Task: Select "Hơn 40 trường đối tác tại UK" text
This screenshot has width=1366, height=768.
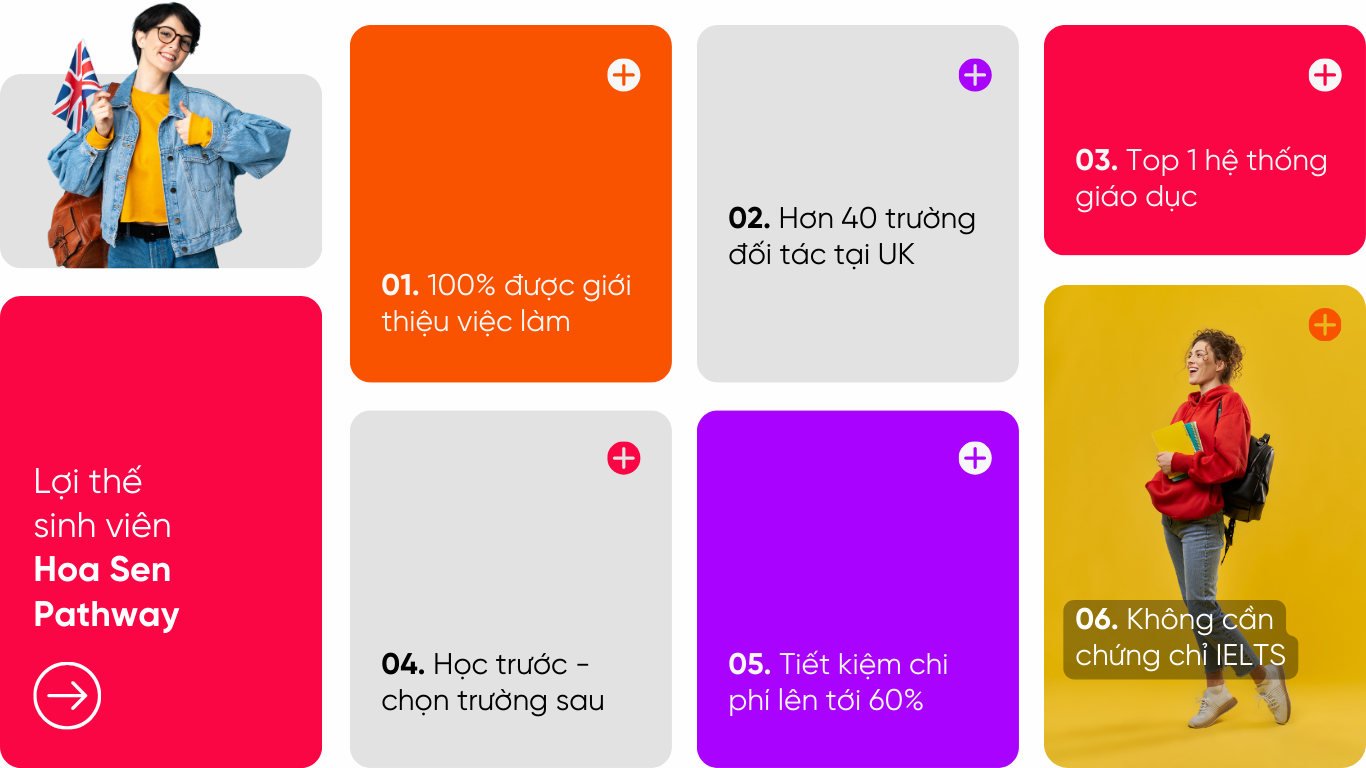Action: click(x=851, y=236)
